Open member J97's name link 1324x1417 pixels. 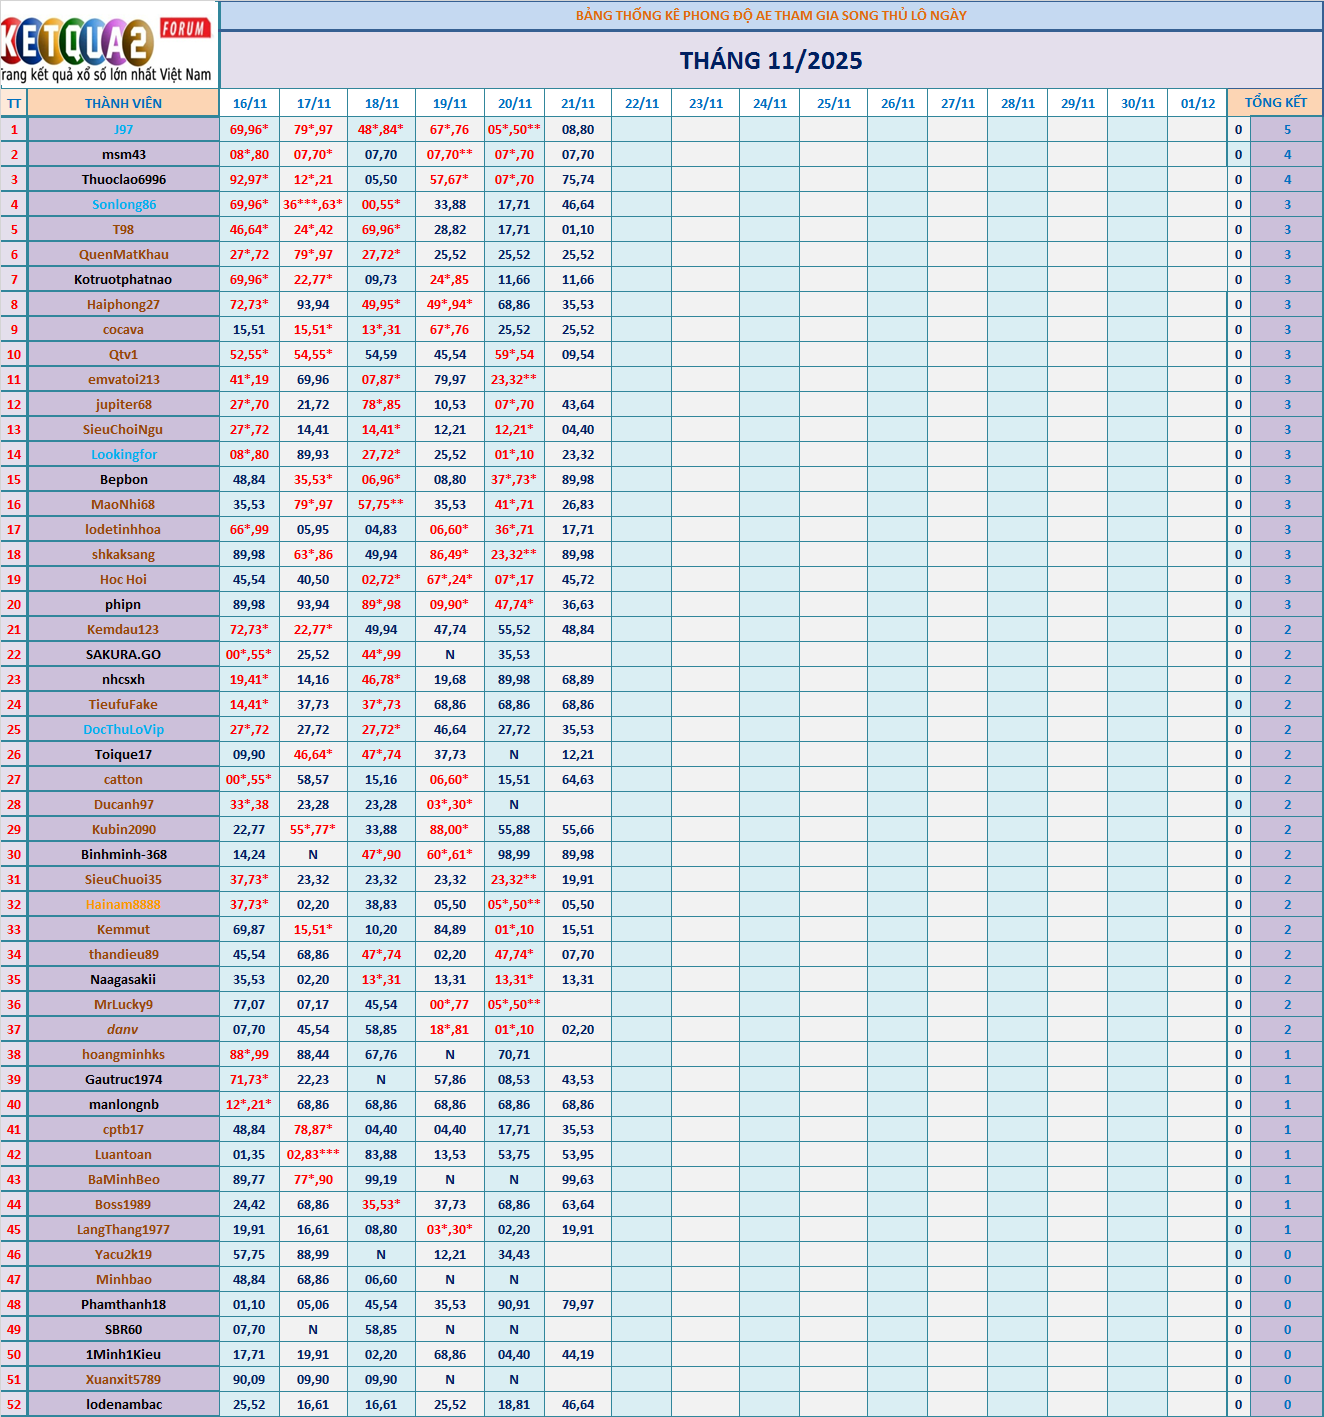[123, 129]
